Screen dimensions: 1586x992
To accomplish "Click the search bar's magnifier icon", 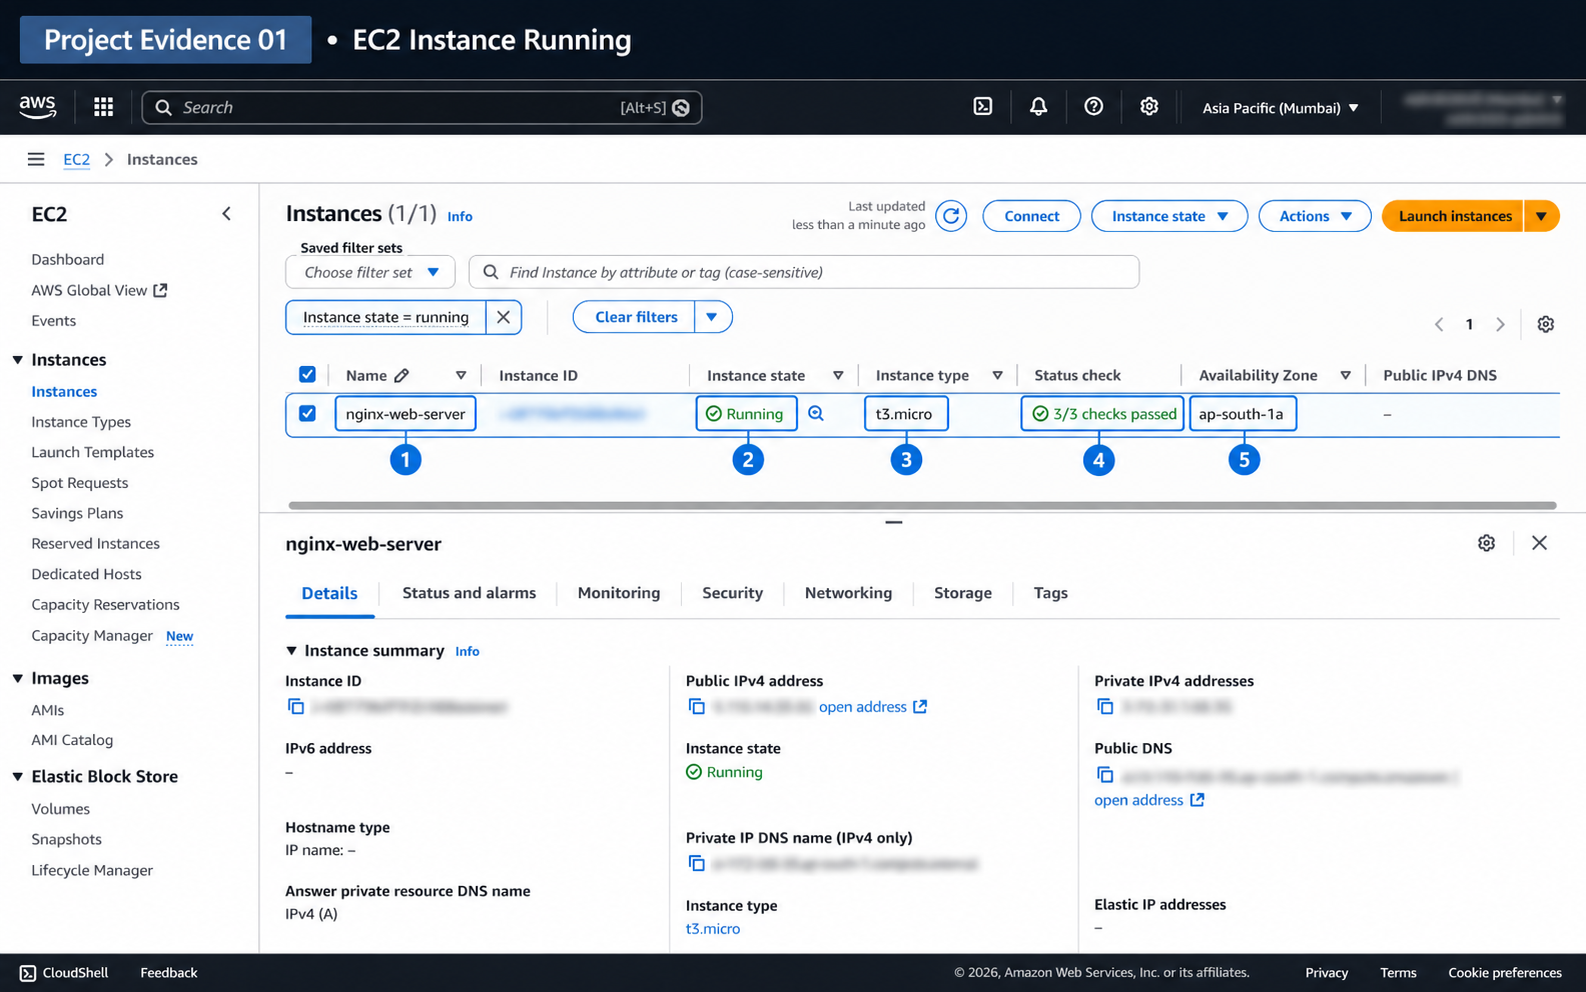I will coord(164,107).
